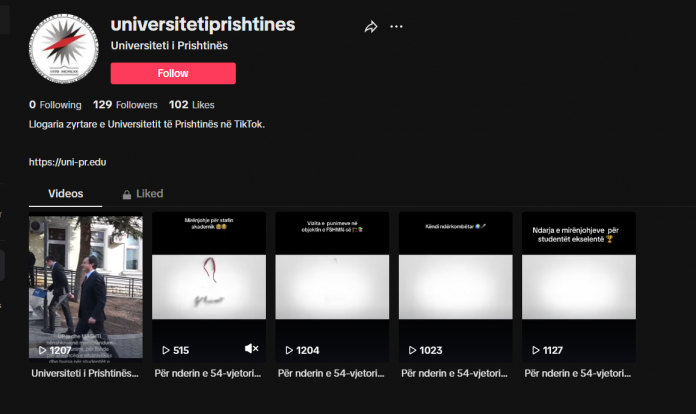Click the caption under the 1204-play video
Viewport: 696px width, 414px height.
331,373
